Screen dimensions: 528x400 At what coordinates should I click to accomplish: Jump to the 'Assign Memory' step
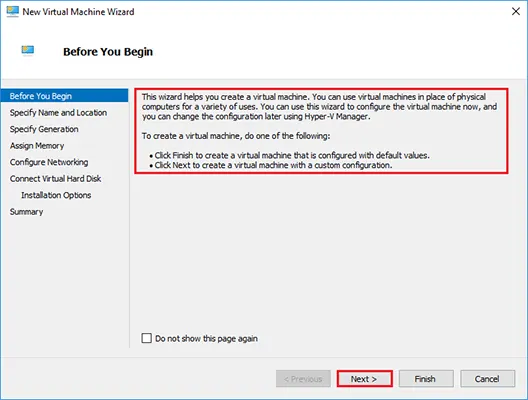point(37,145)
